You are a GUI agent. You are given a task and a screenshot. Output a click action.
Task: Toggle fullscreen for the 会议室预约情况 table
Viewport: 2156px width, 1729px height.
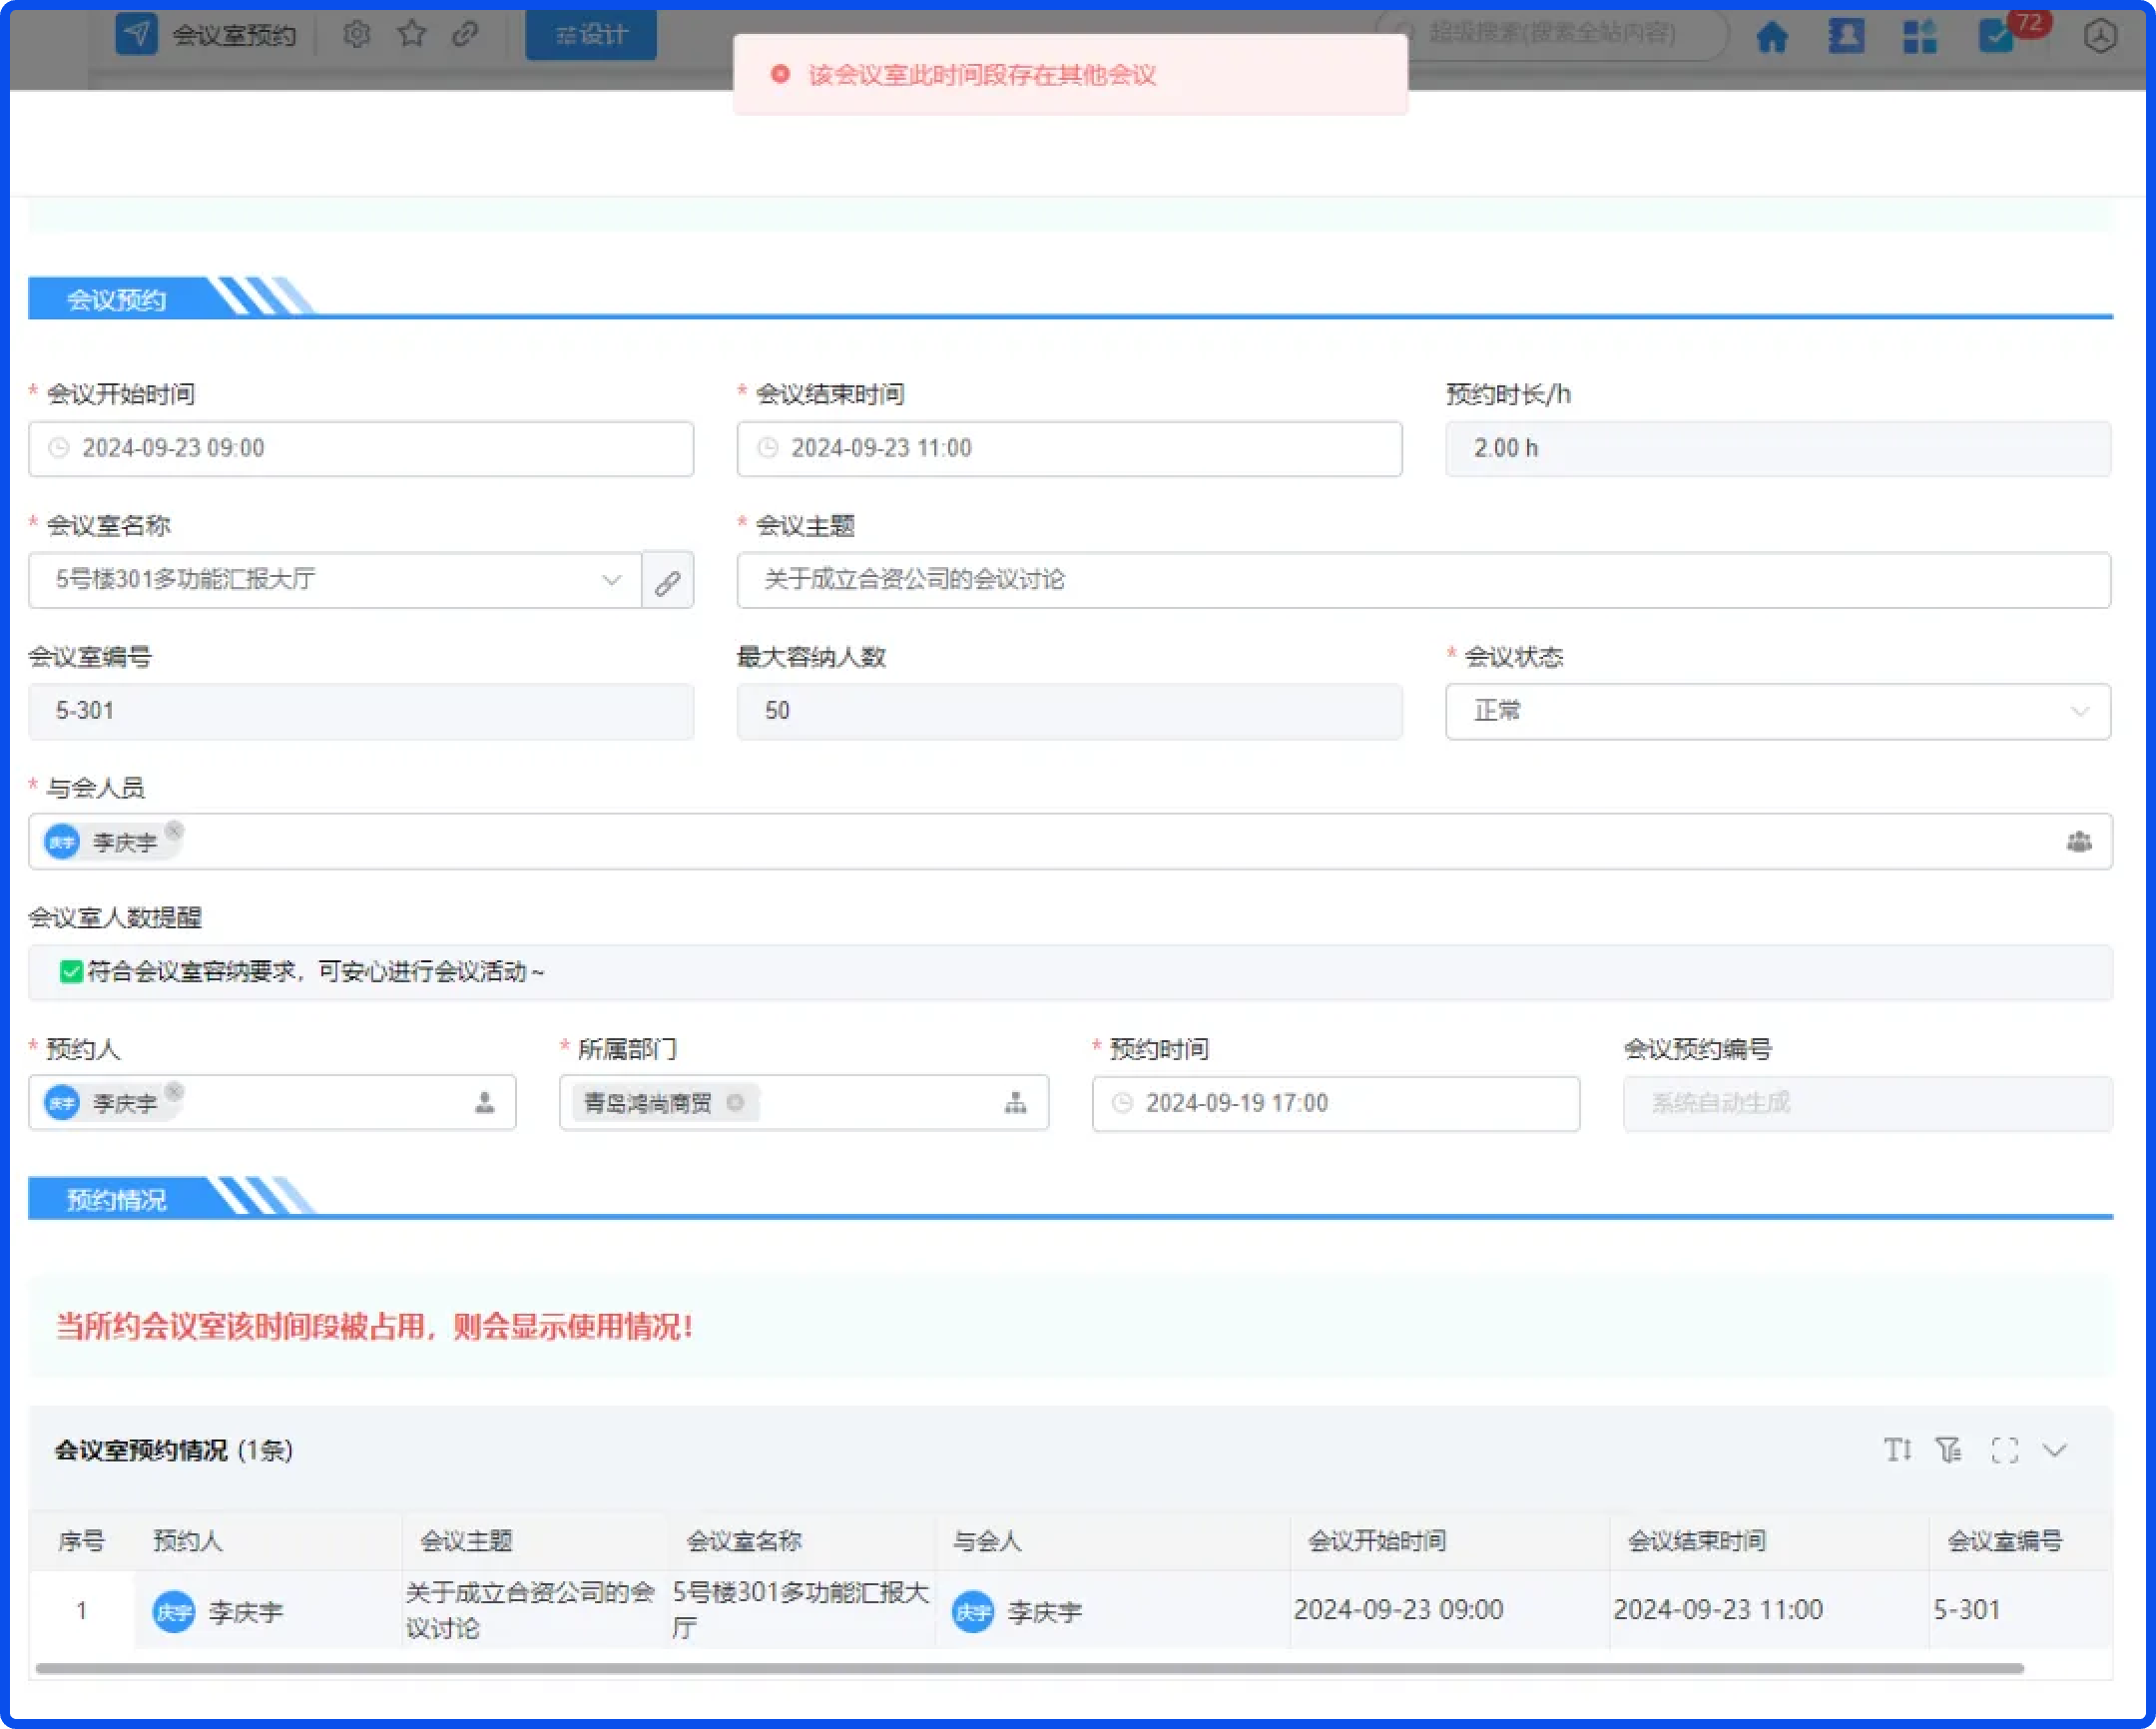coord(2004,1450)
